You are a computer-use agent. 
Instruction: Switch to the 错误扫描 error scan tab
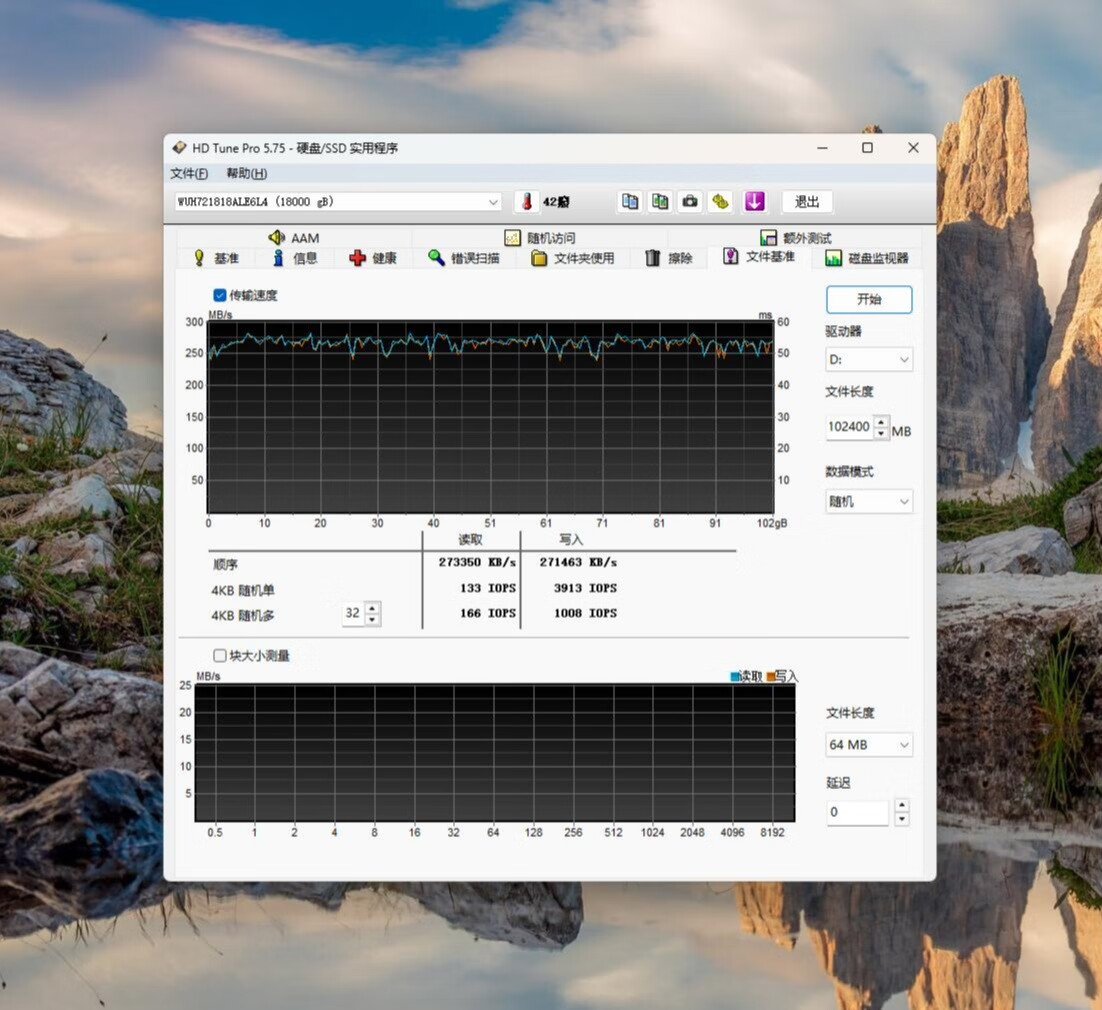[x=464, y=258]
